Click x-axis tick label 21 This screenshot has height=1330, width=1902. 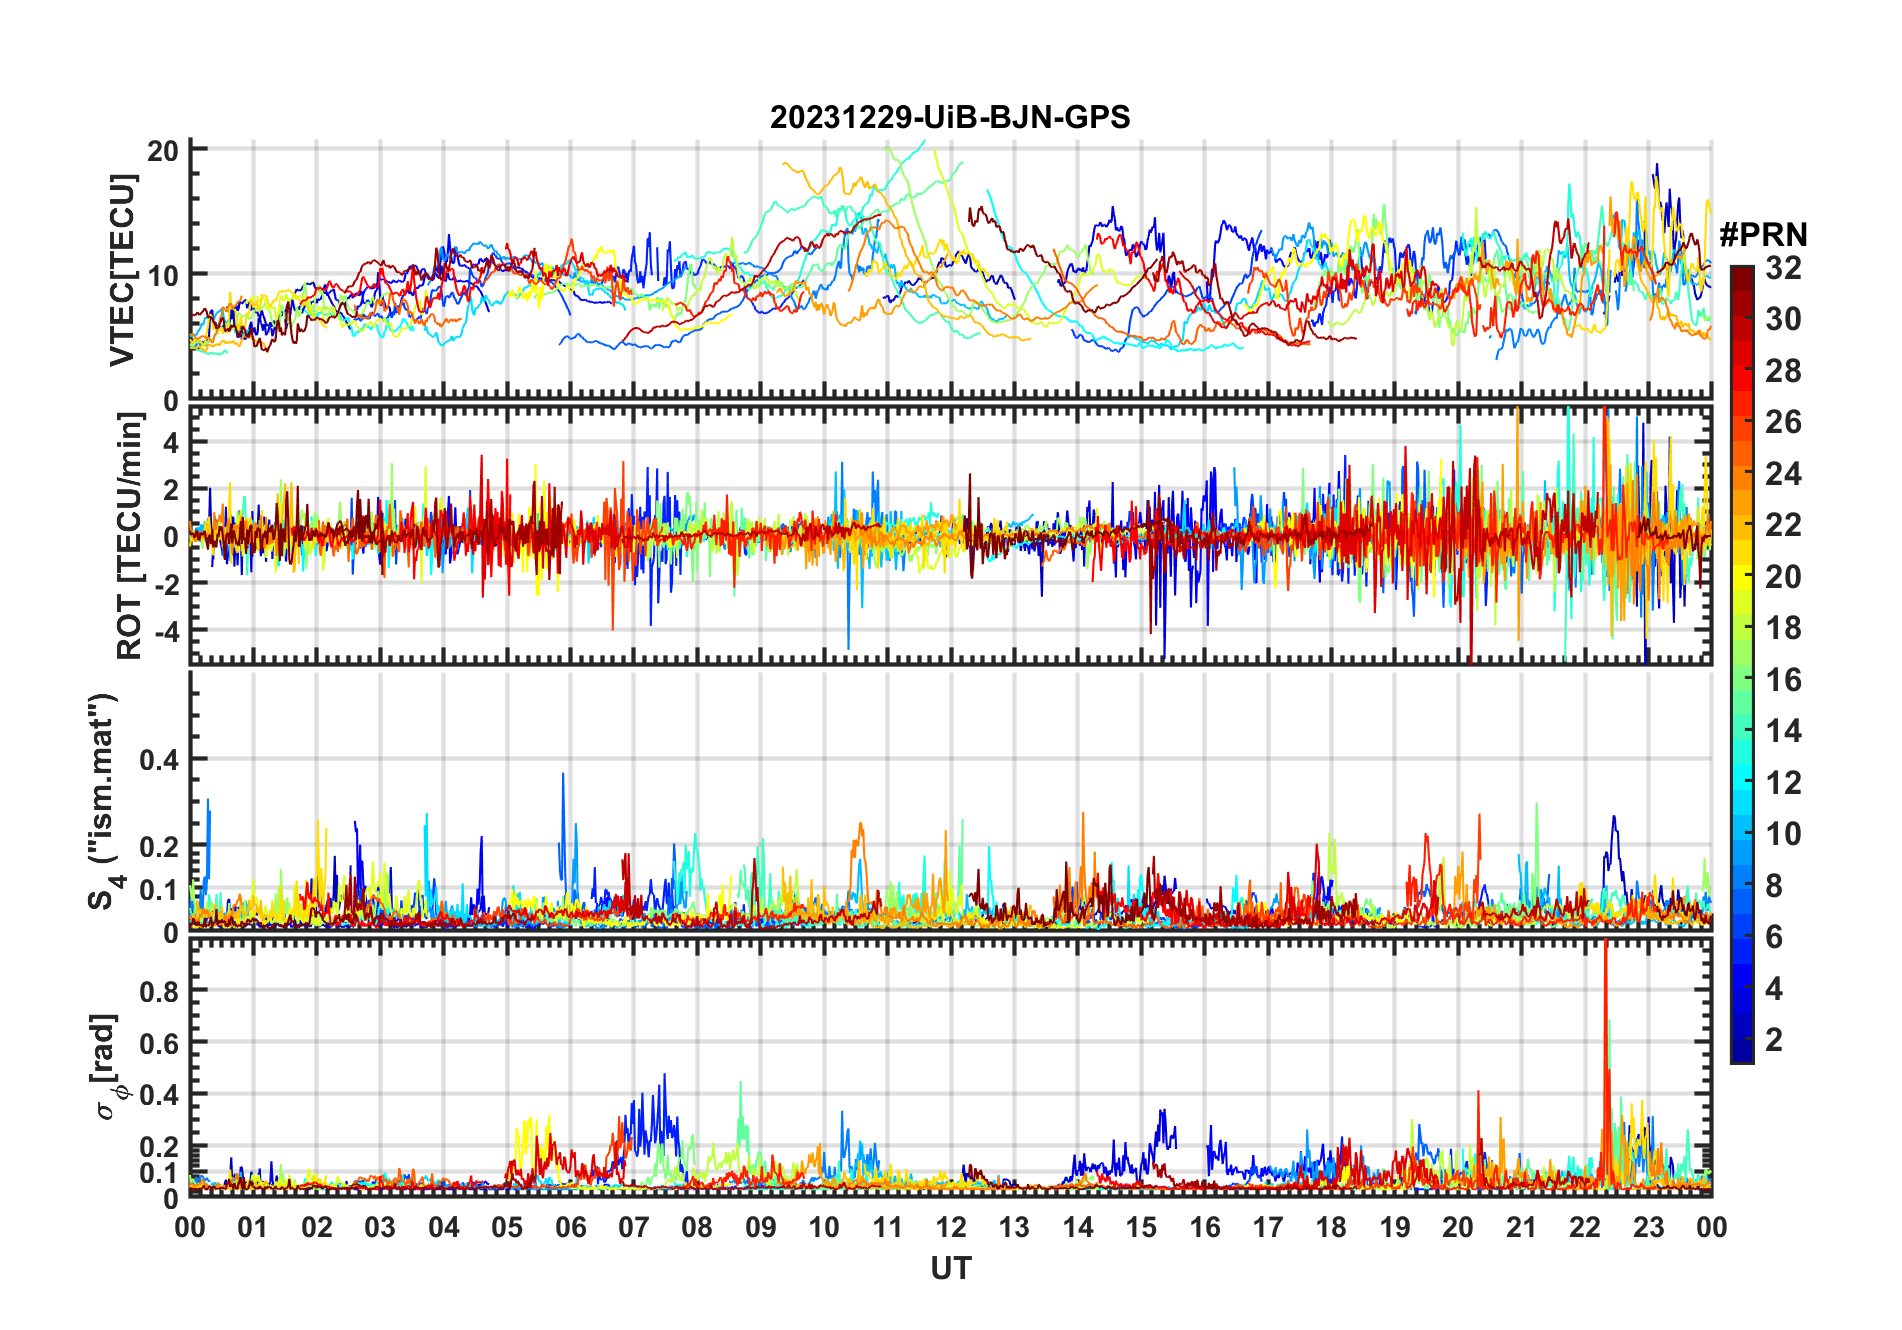(x=1521, y=1227)
